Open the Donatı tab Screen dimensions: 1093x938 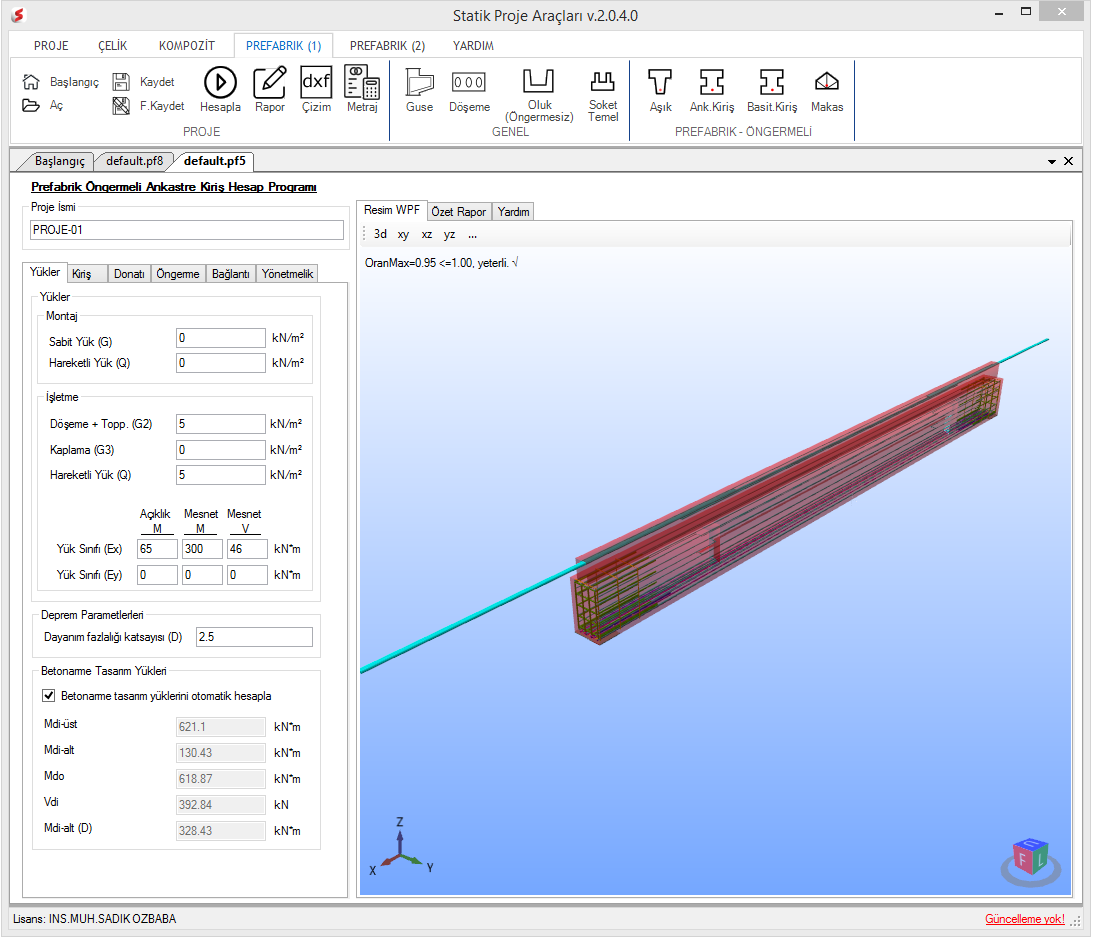[129, 274]
